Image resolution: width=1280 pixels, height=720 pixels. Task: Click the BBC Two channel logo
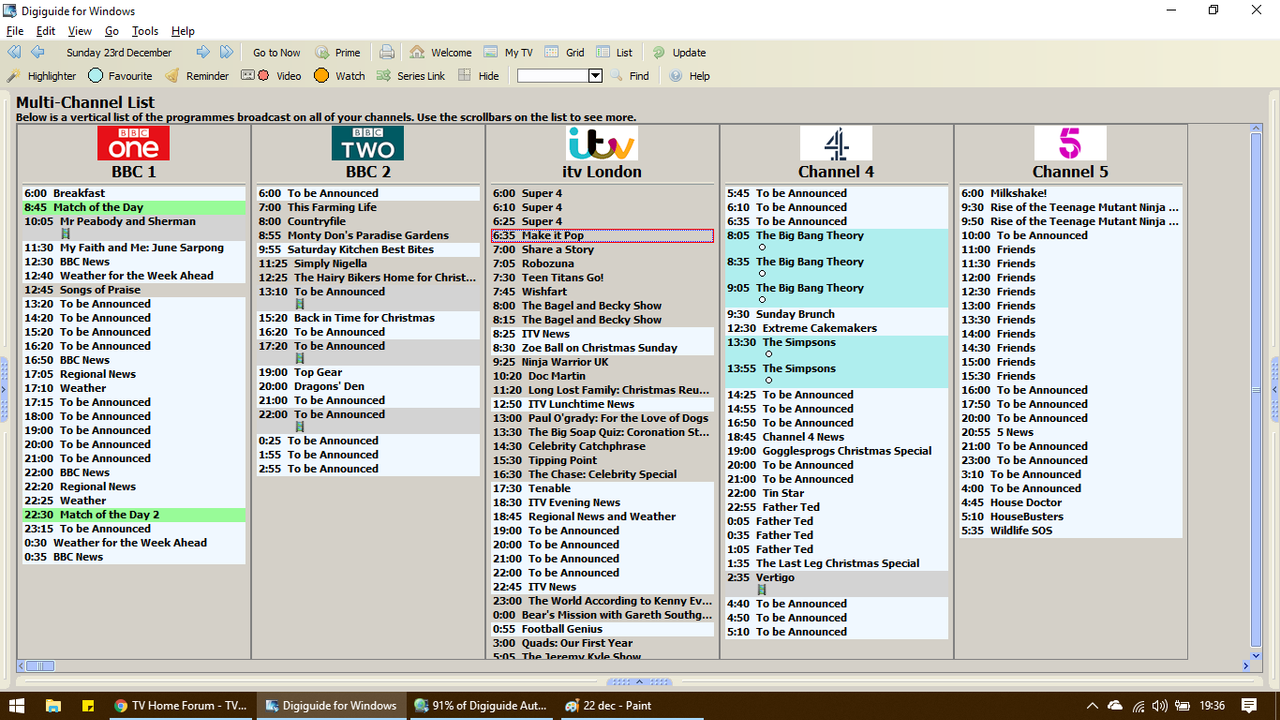(x=368, y=143)
